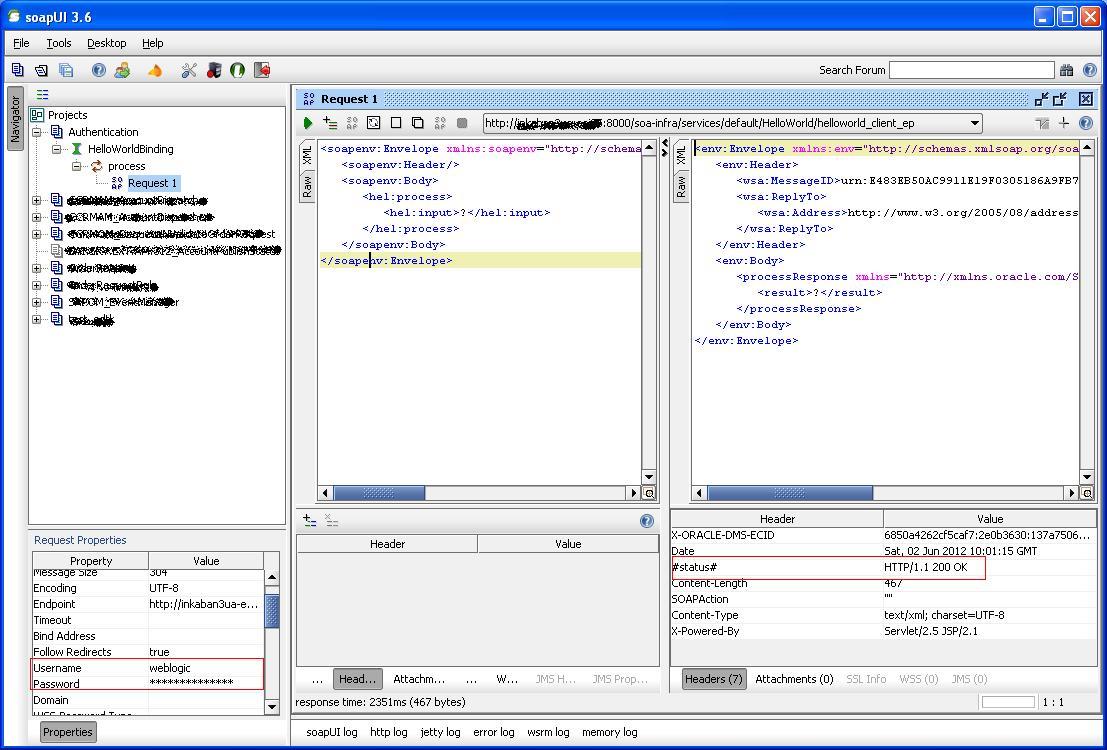This screenshot has width=1107, height=750.
Task: Open the endpoint URL dropdown arrow
Action: point(974,123)
